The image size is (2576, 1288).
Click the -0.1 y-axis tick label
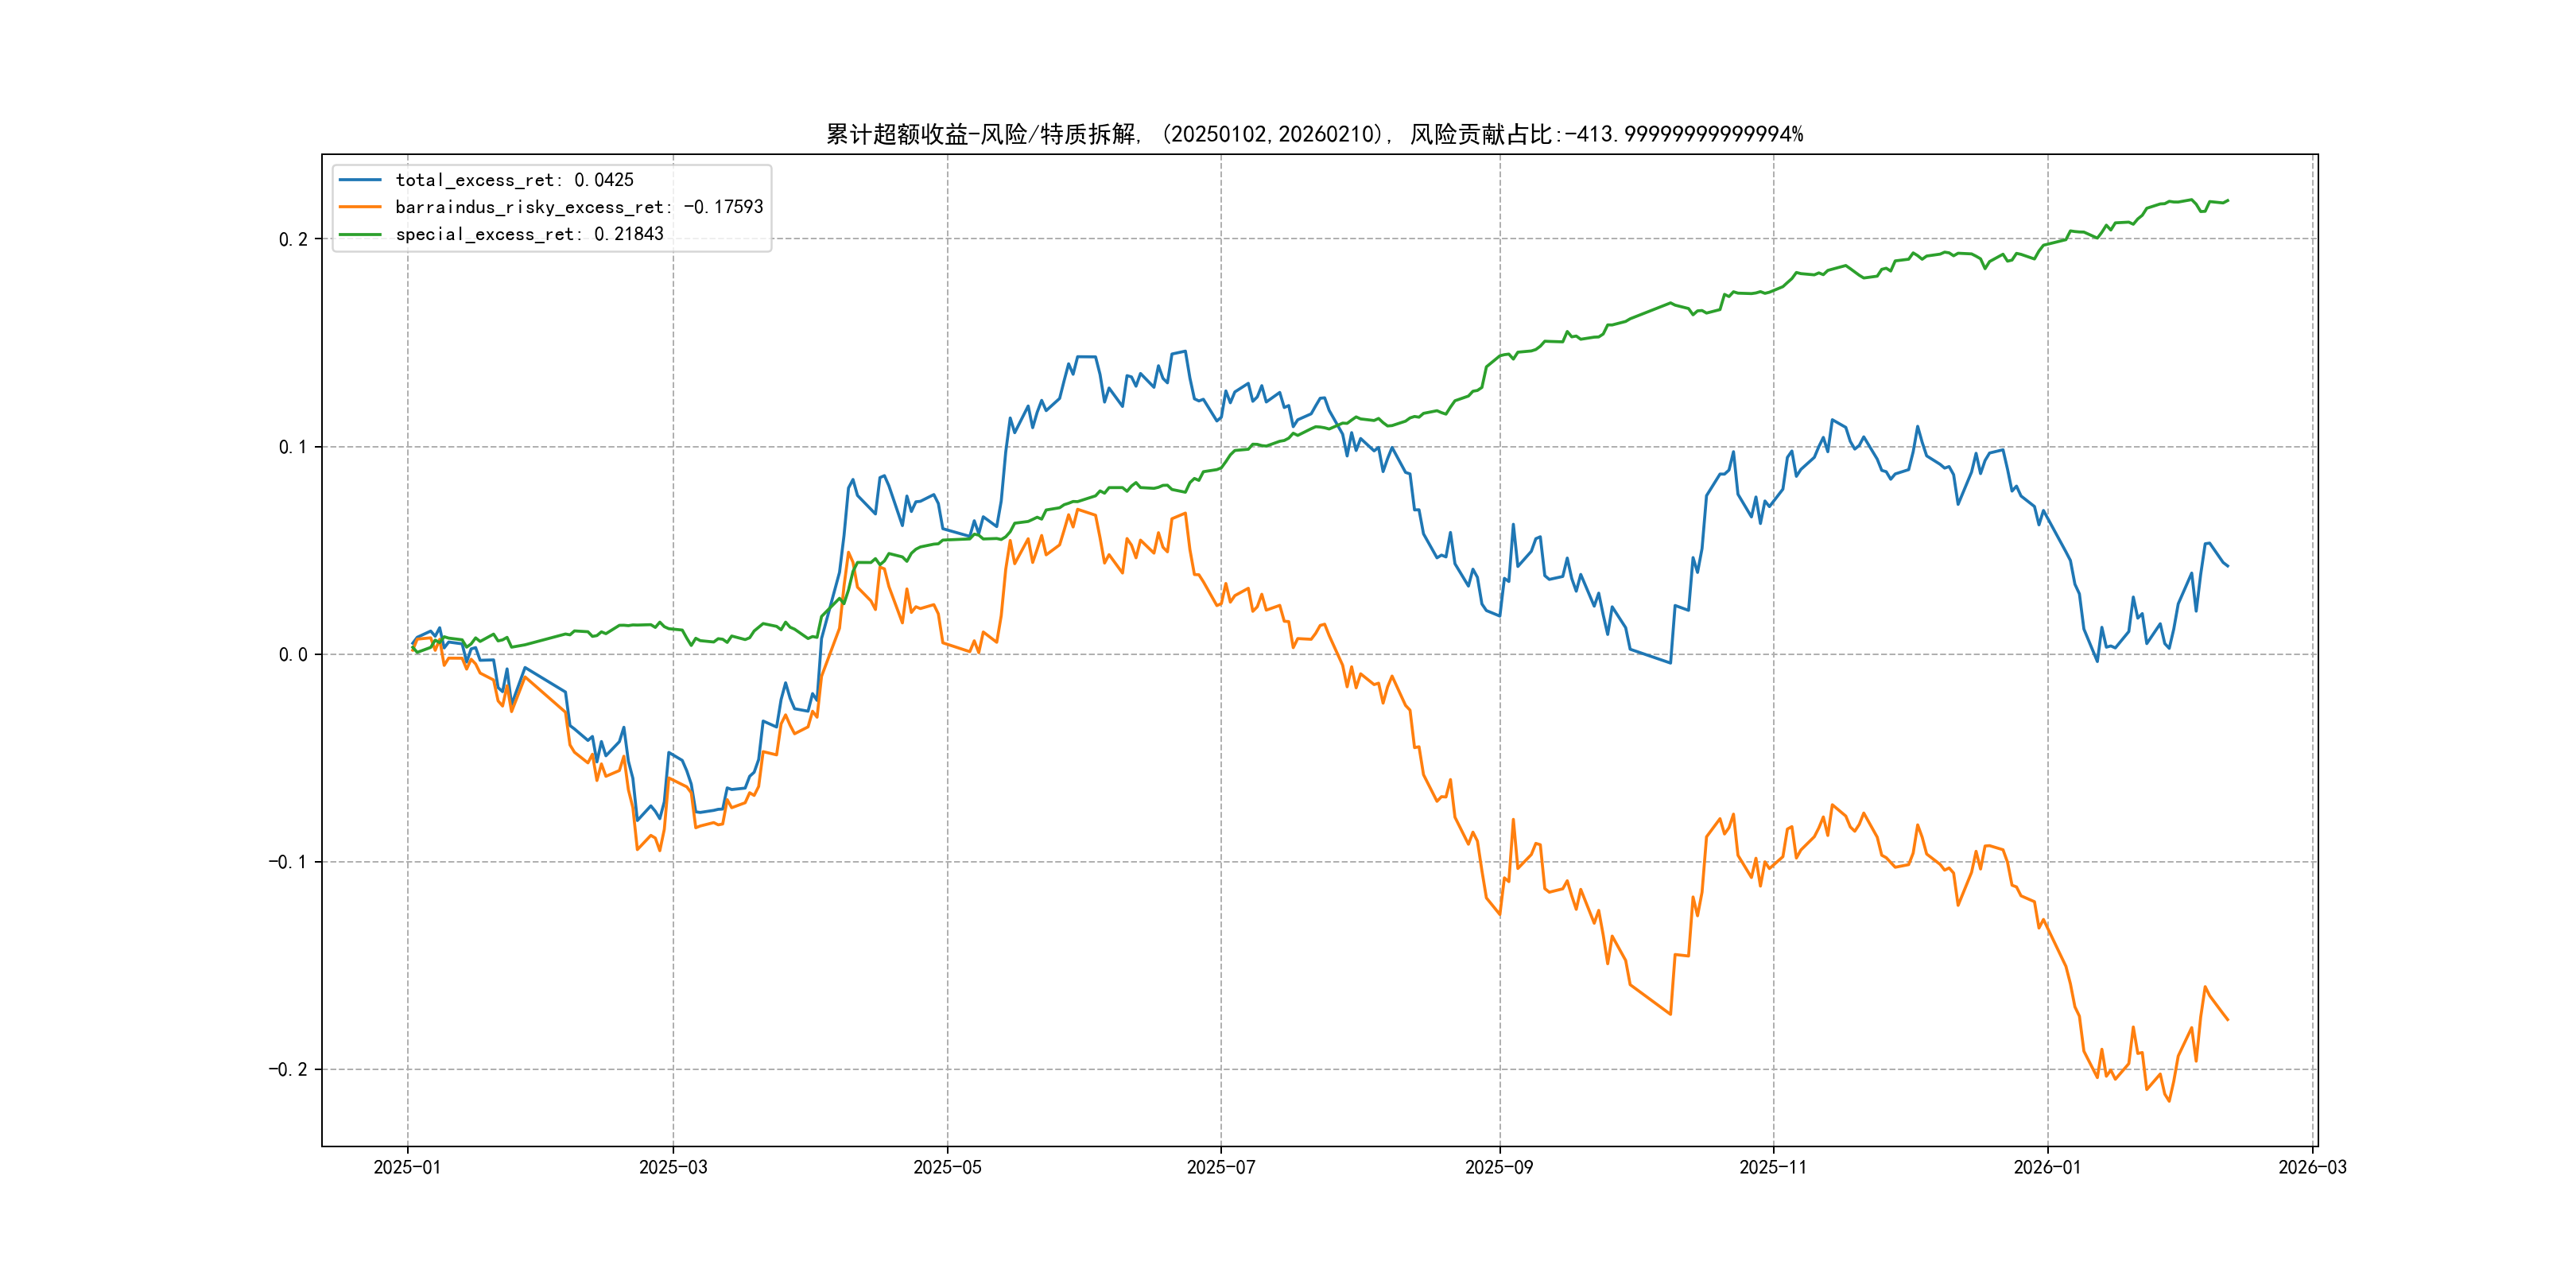(x=288, y=862)
